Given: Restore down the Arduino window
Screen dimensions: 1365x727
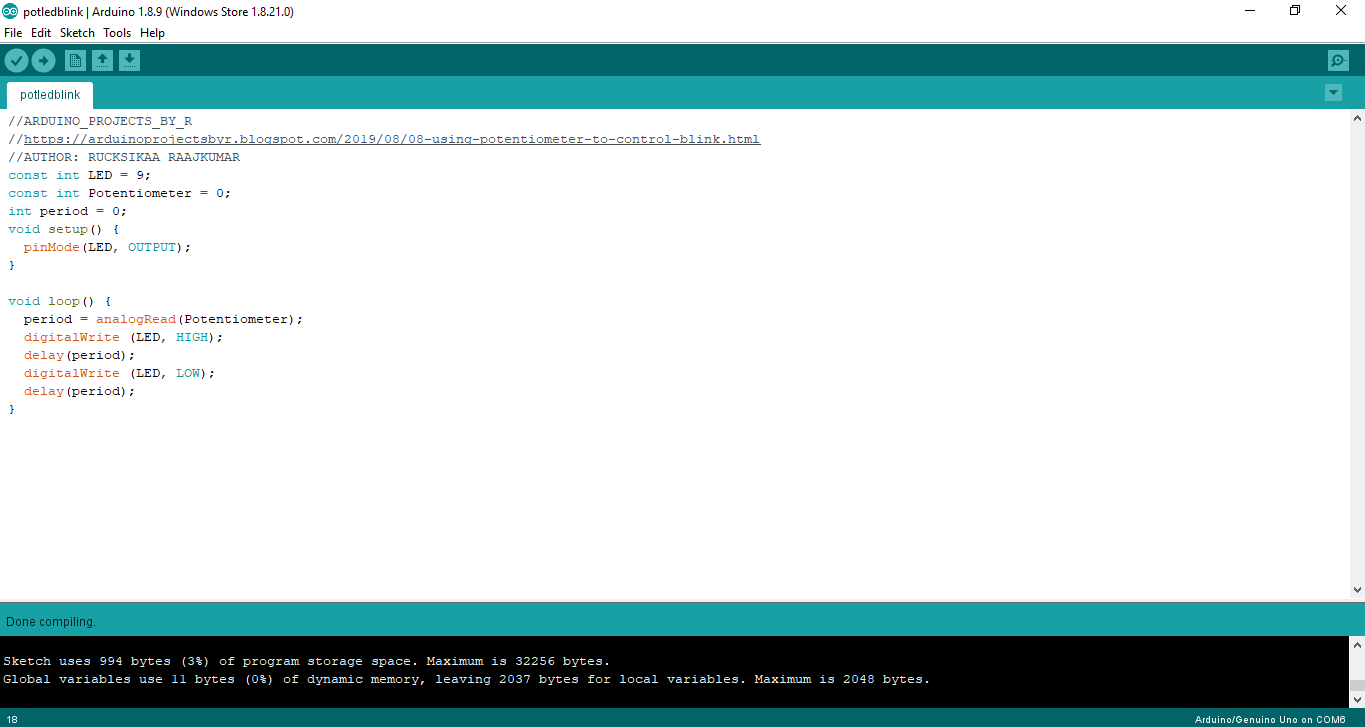Looking at the screenshot, I should pos(1295,11).
